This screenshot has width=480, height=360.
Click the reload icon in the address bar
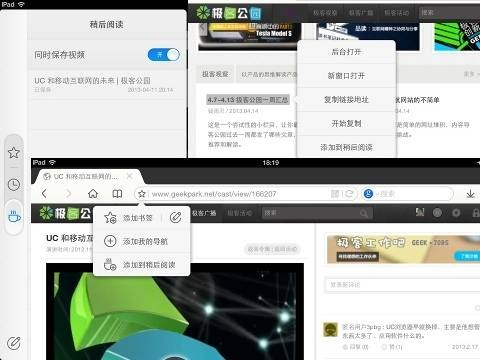[349, 194]
